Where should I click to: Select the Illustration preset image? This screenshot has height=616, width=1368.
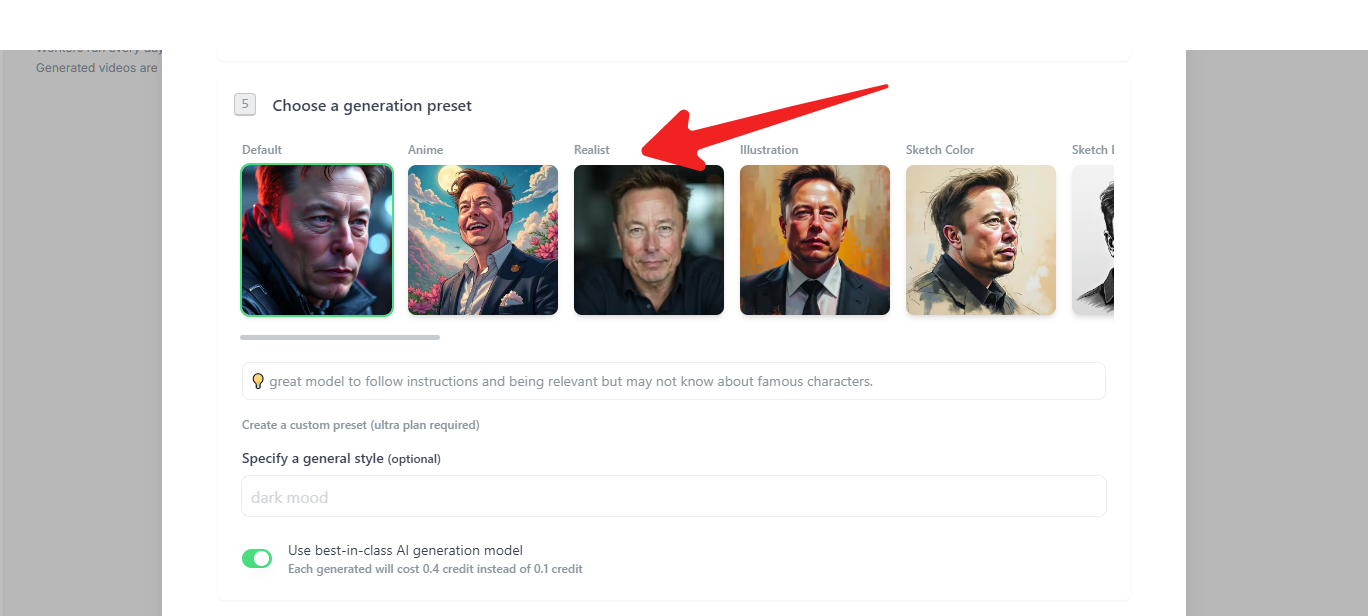pos(815,240)
